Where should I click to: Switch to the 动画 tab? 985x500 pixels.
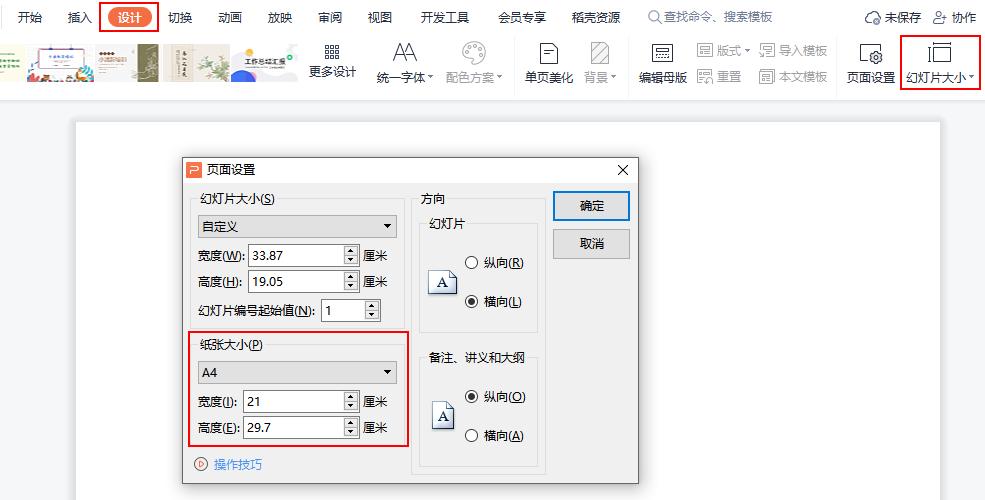[229, 18]
